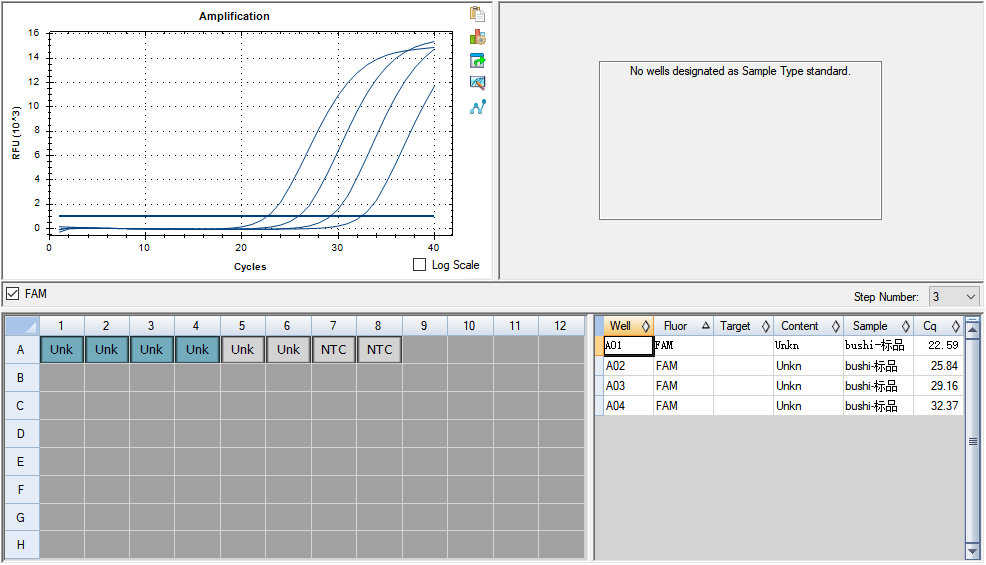
Task: Click the copy chart to clipboard icon
Action: click(x=477, y=14)
